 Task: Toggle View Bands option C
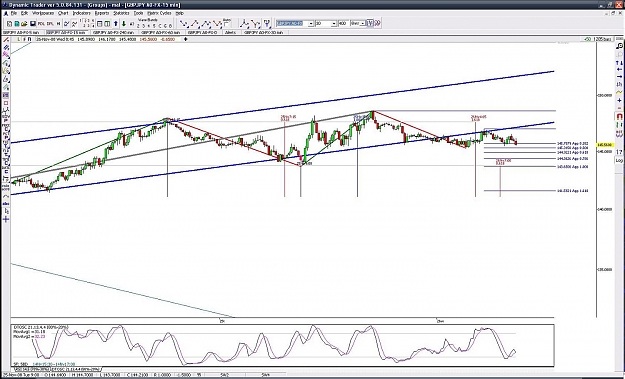pos(160,26)
